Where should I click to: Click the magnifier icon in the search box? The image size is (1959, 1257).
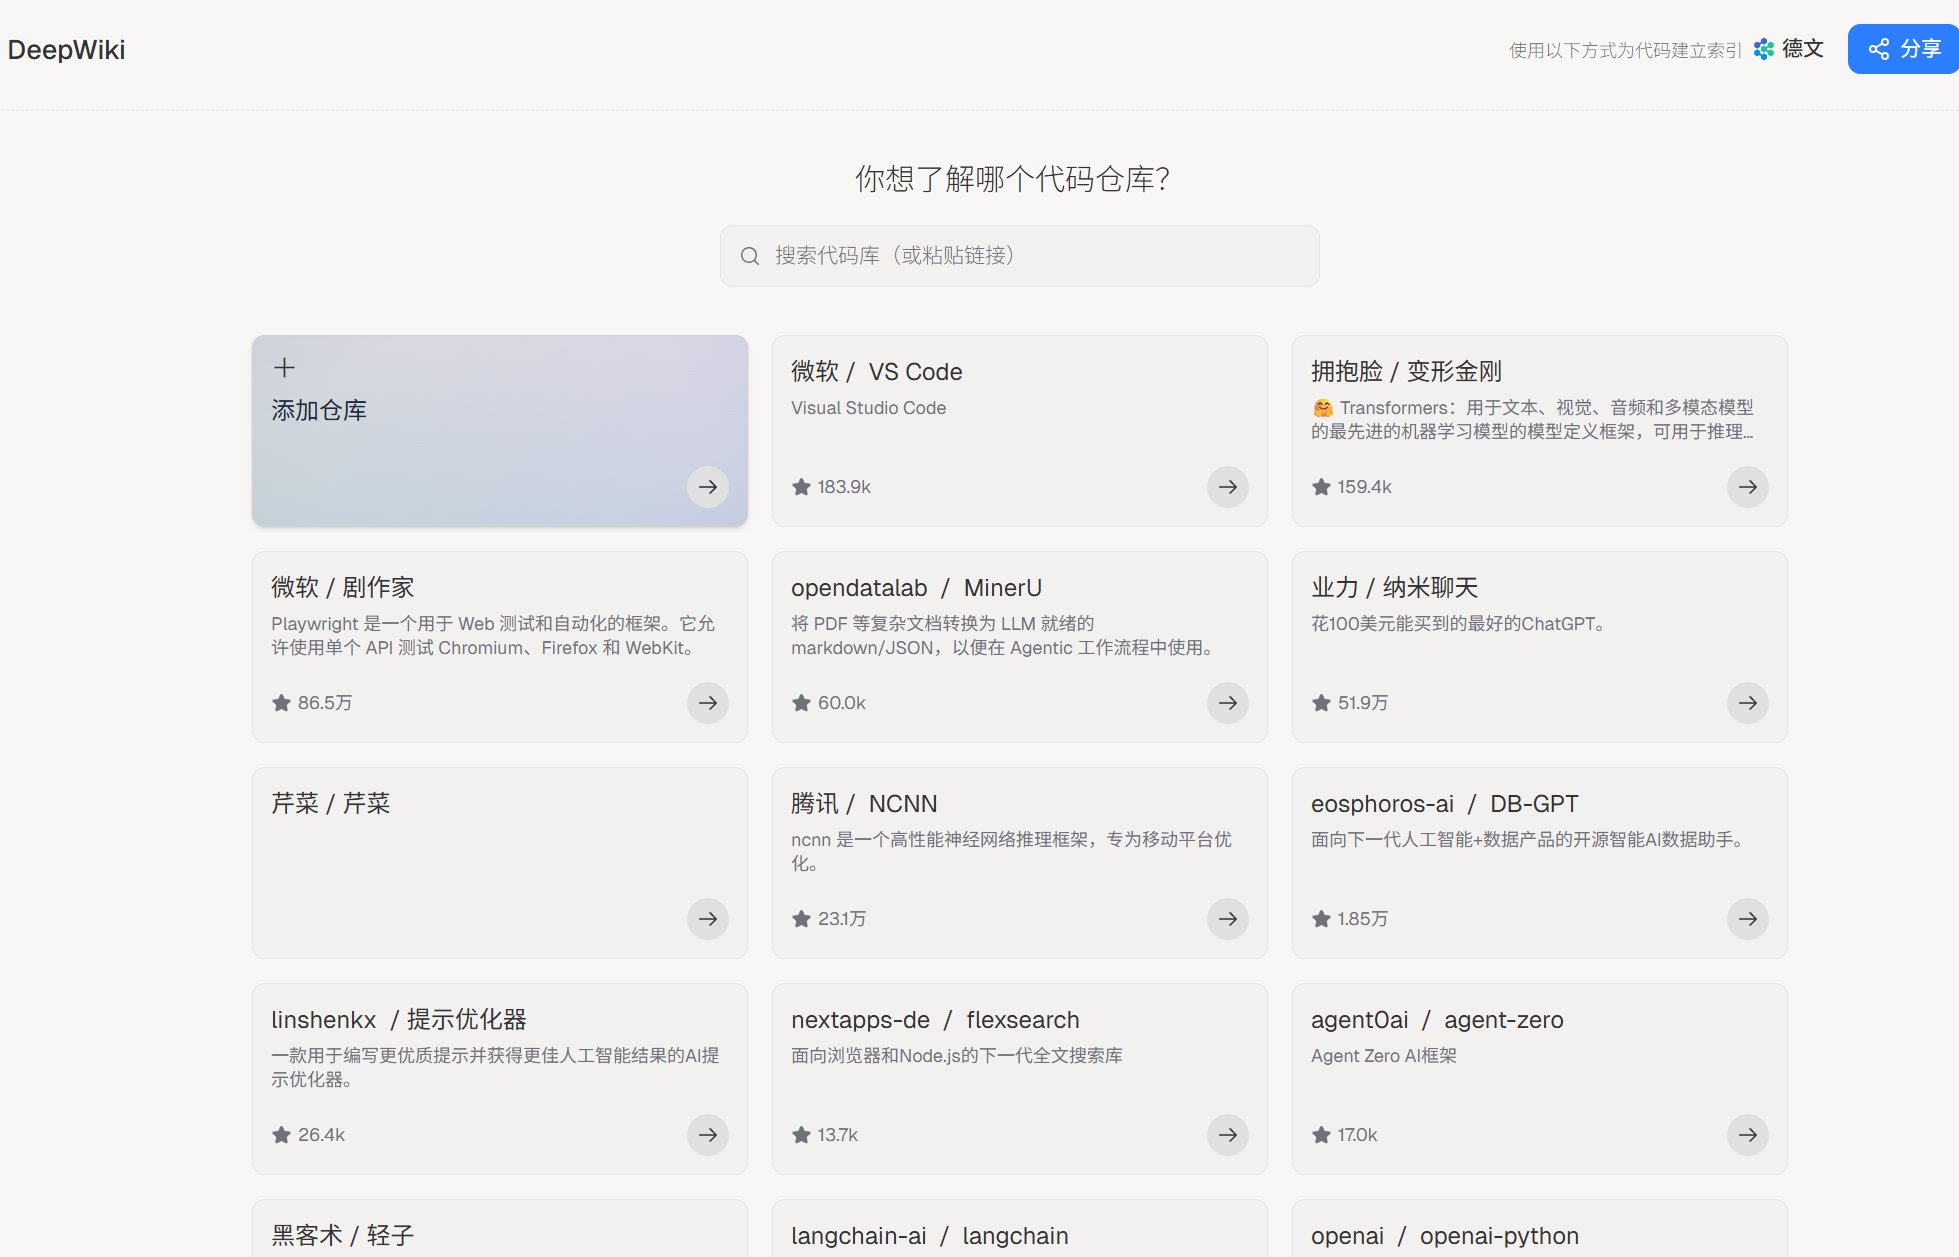(750, 256)
